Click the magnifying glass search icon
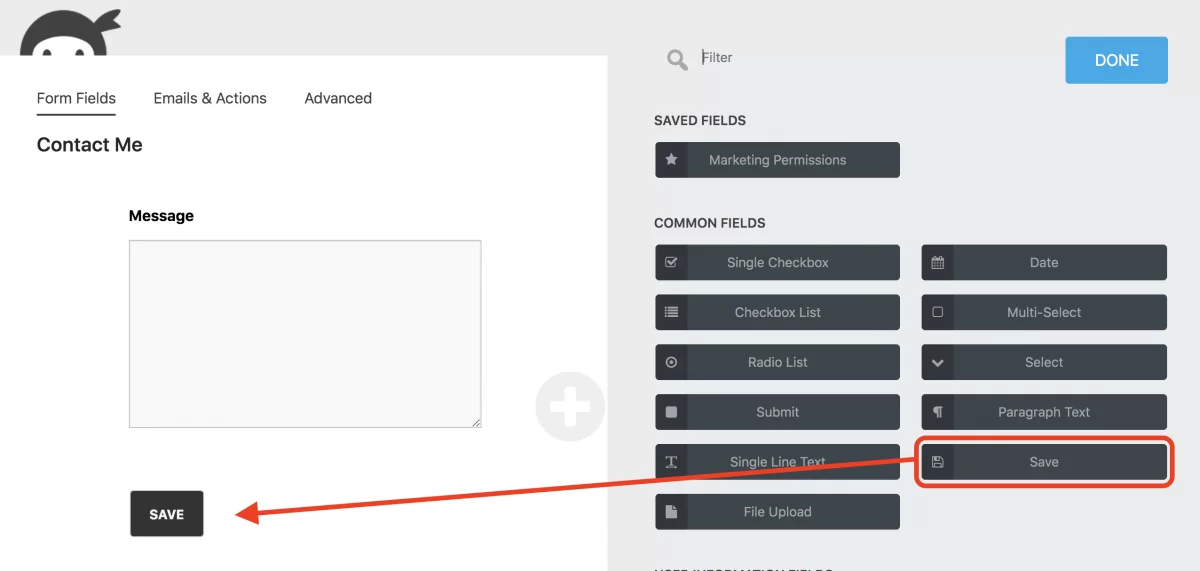This screenshot has width=1200, height=571. coord(677,60)
